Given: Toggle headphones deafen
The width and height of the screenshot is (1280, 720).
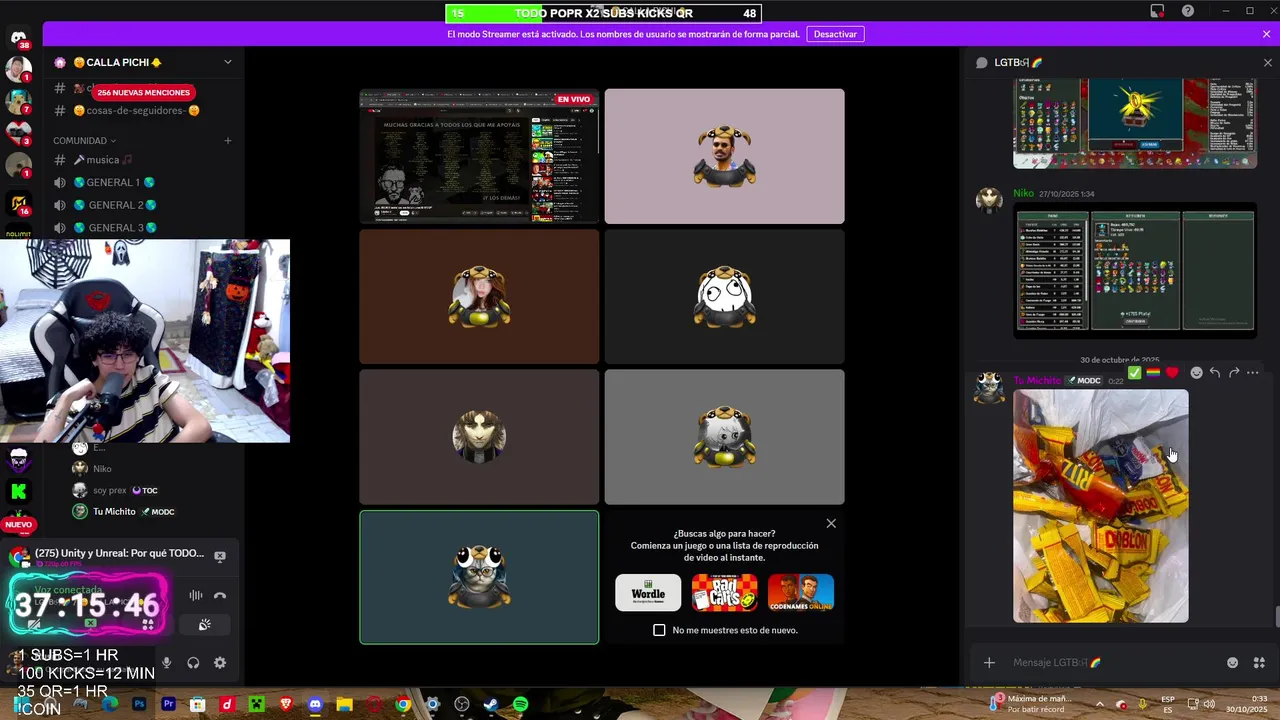Looking at the screenshot, I should click(193, 663).
